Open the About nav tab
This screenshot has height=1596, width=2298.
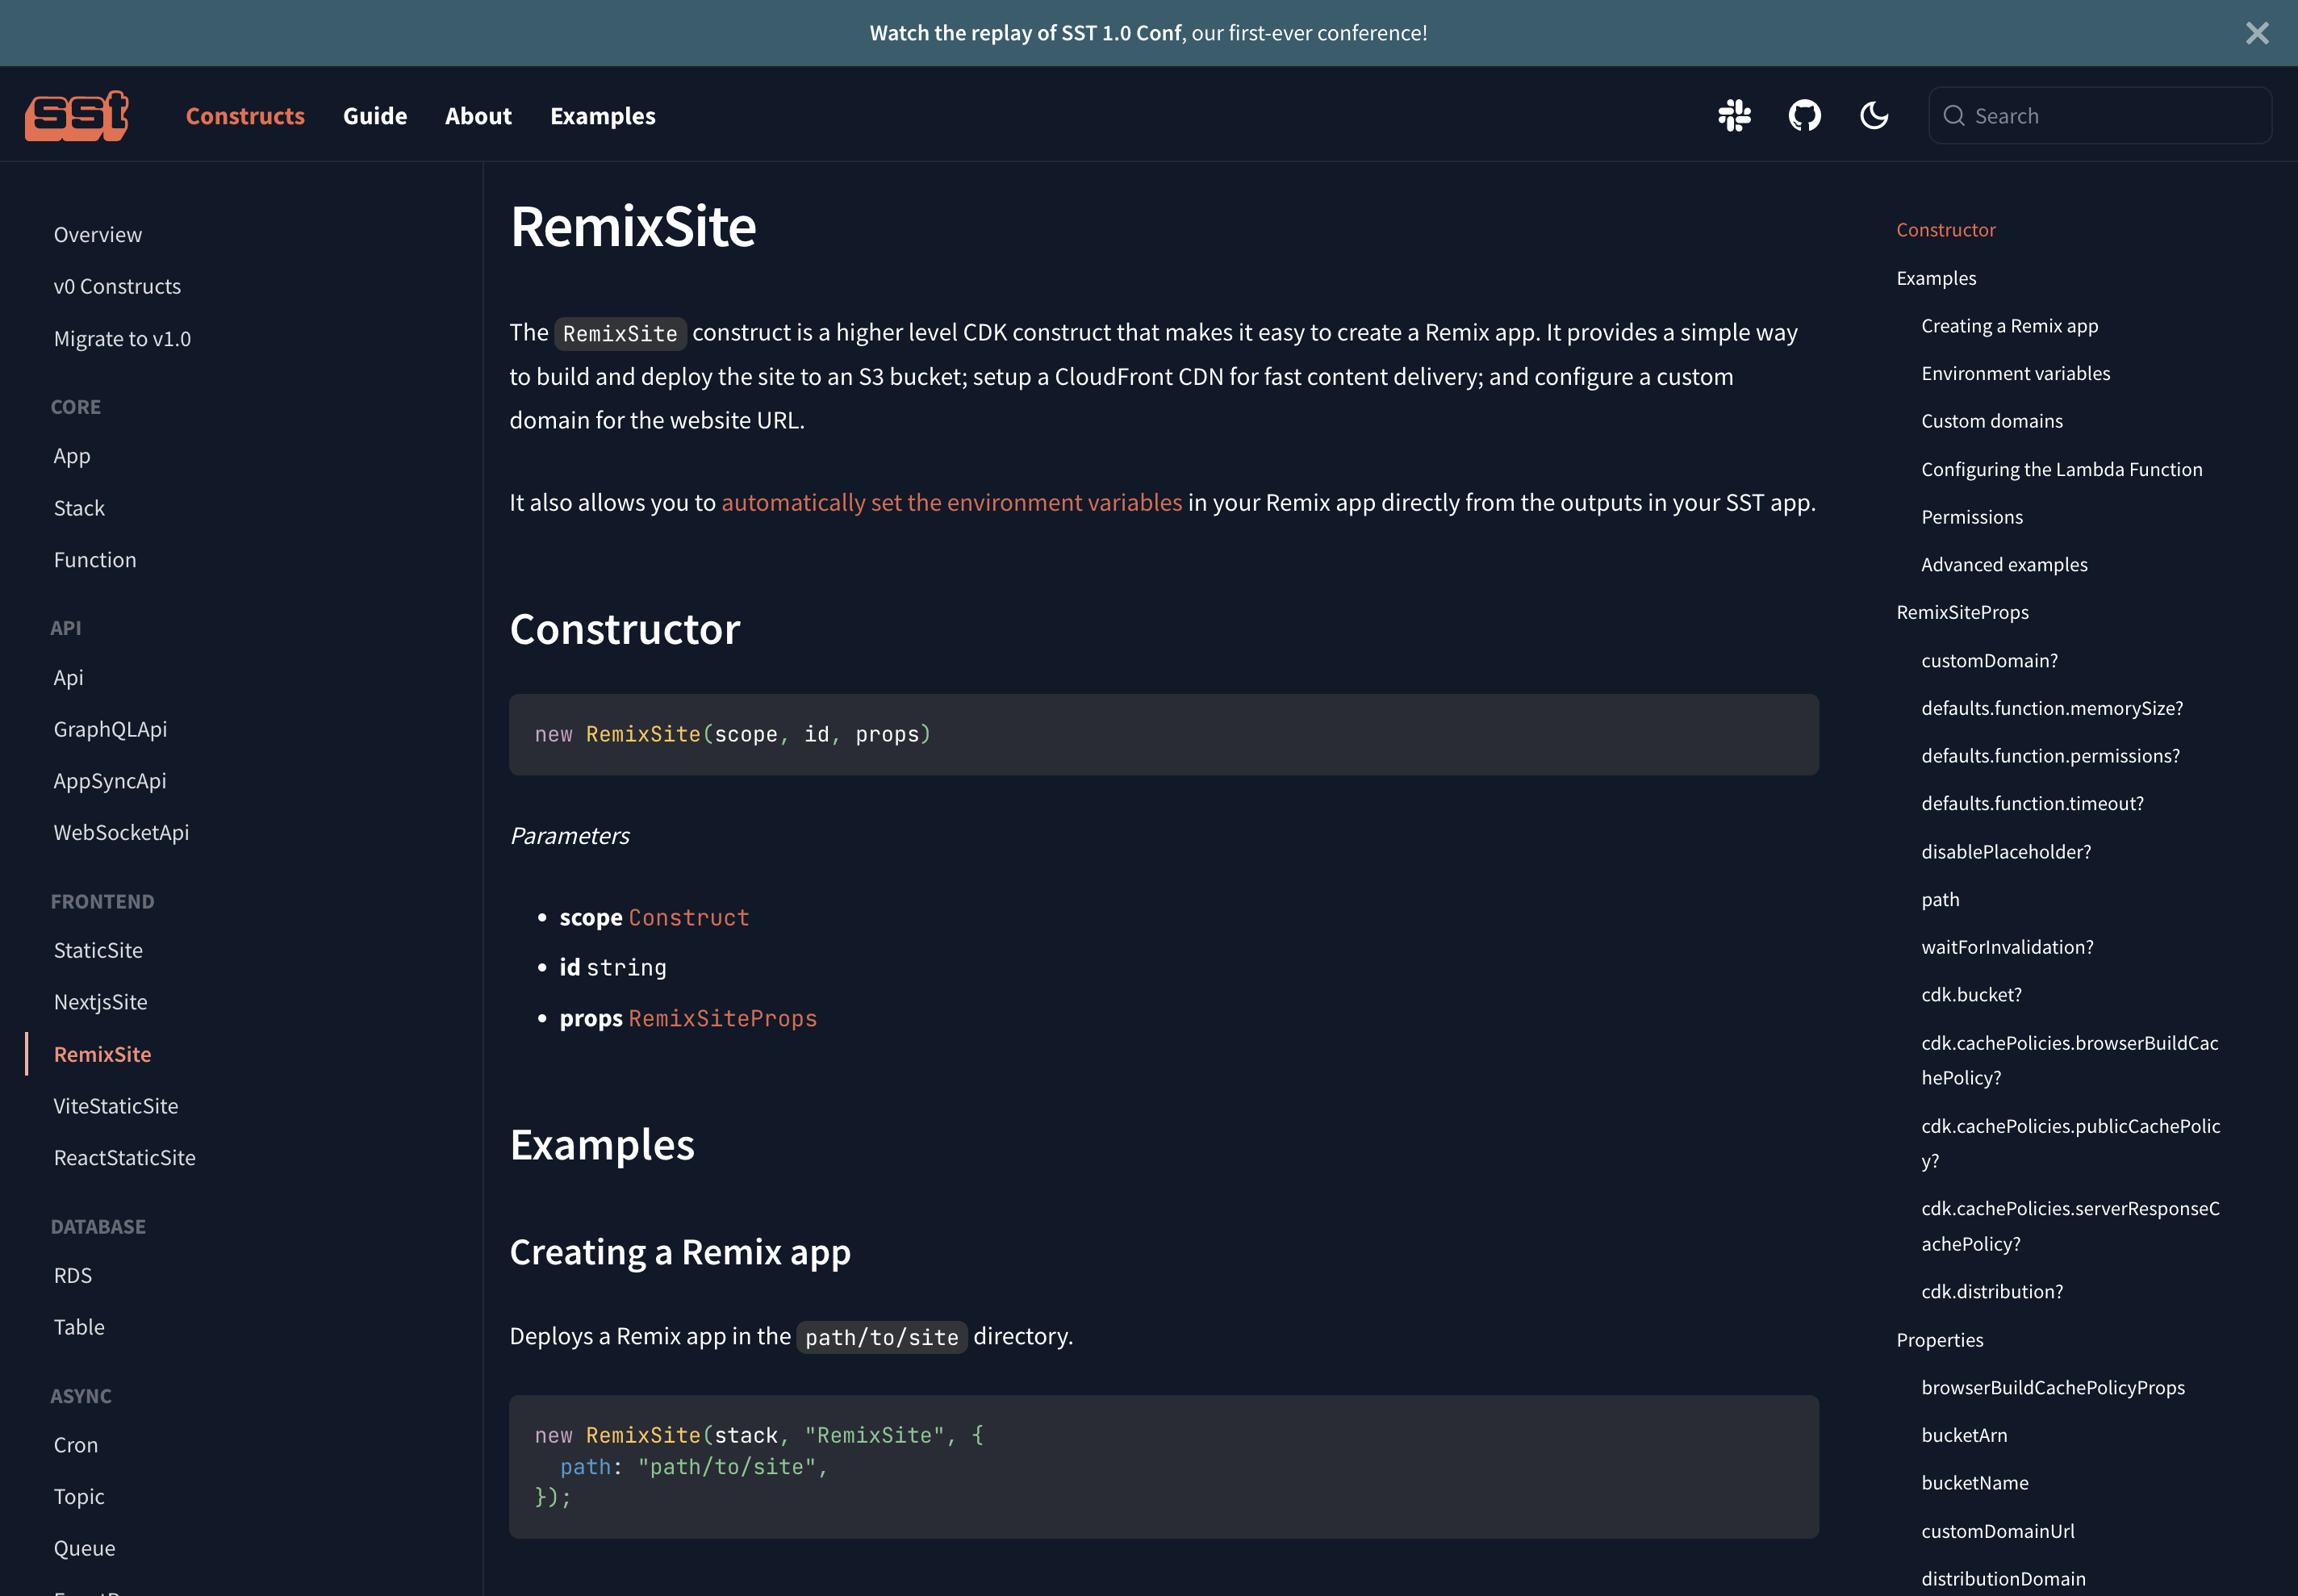click(478, 116)
